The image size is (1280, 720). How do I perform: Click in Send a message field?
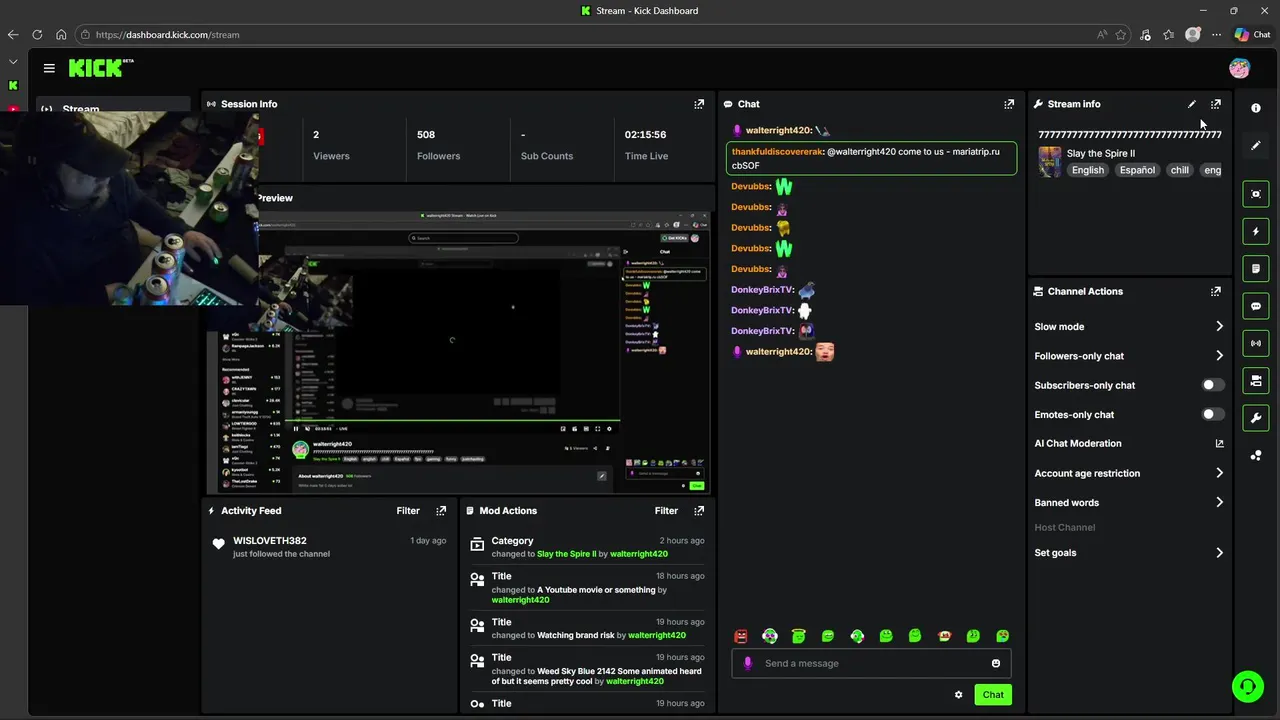871,664
